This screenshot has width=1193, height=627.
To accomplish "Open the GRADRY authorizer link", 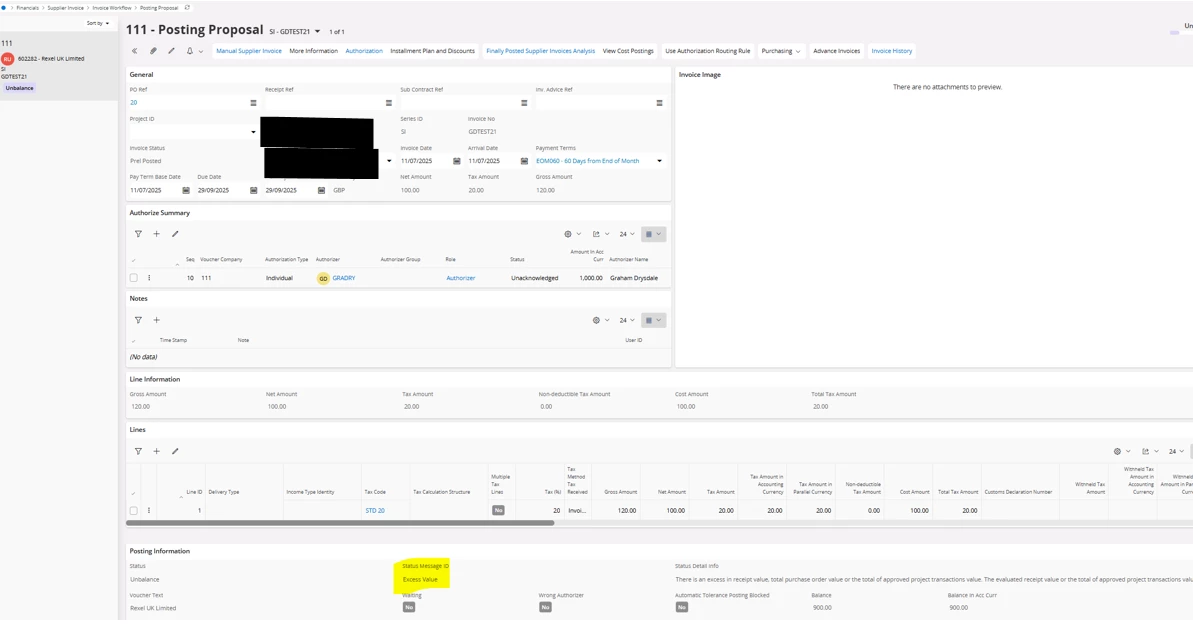I will point(344,278).
